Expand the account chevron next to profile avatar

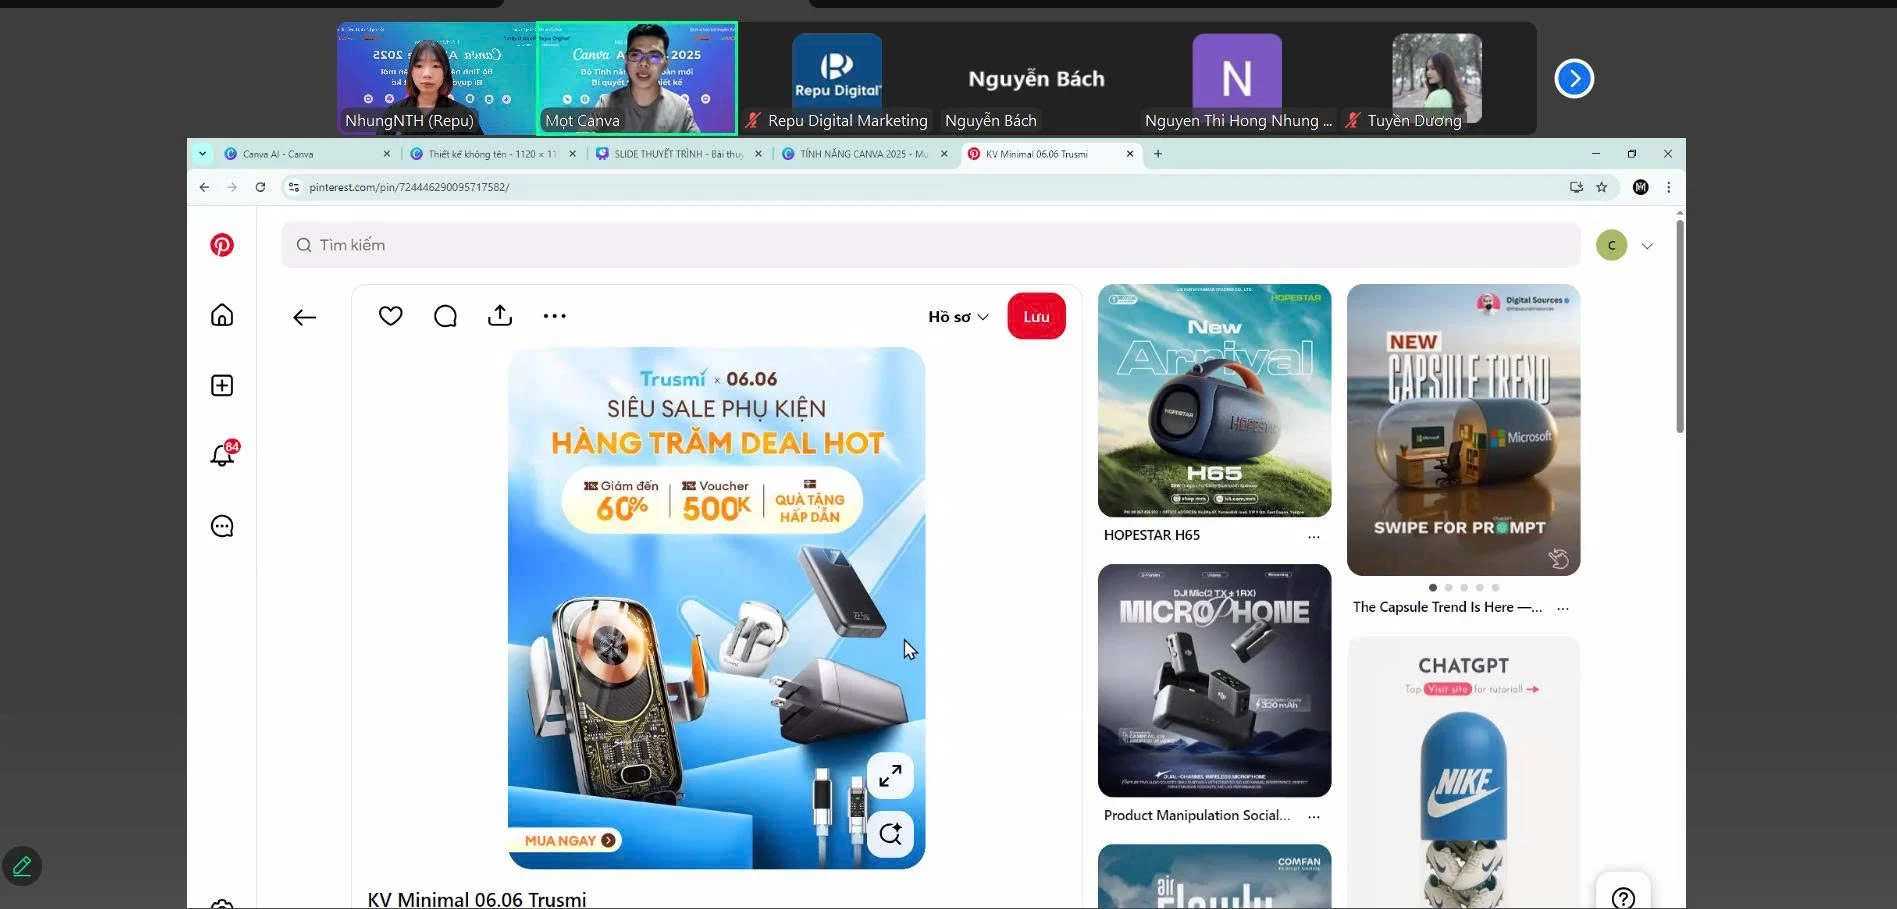(1647, 246)
